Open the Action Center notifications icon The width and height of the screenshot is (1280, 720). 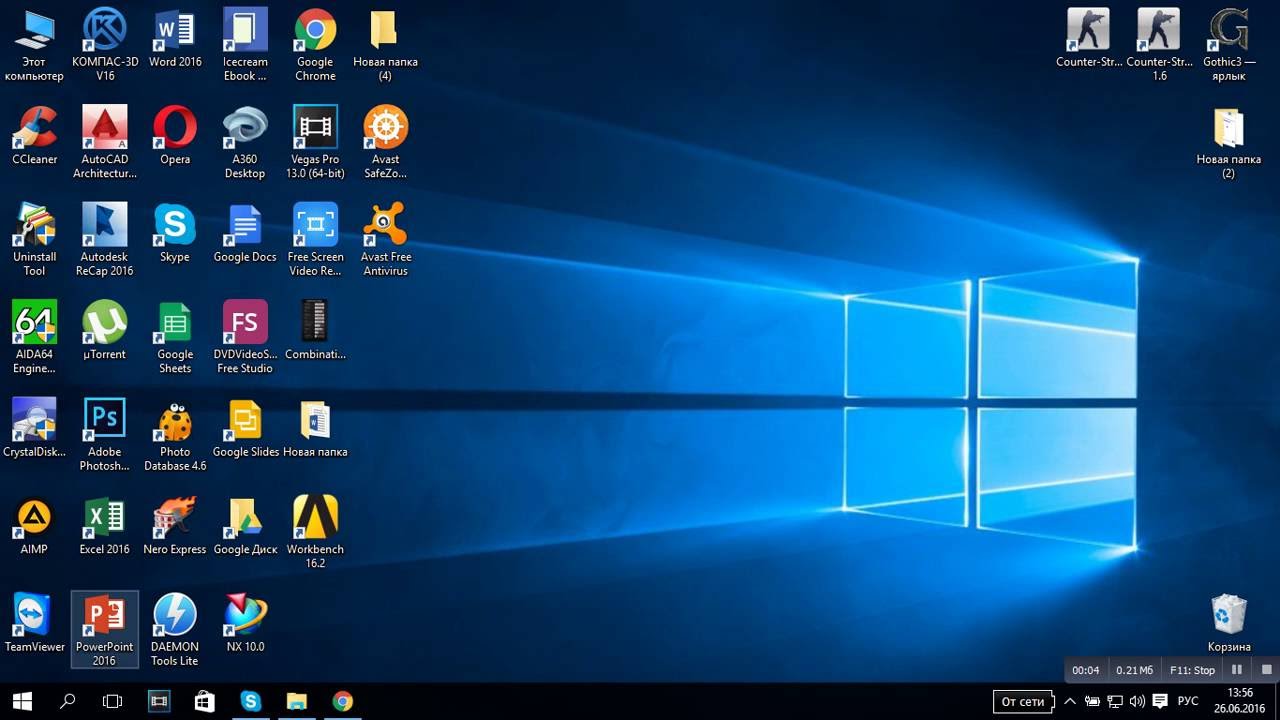click(x=1161, y=701)
